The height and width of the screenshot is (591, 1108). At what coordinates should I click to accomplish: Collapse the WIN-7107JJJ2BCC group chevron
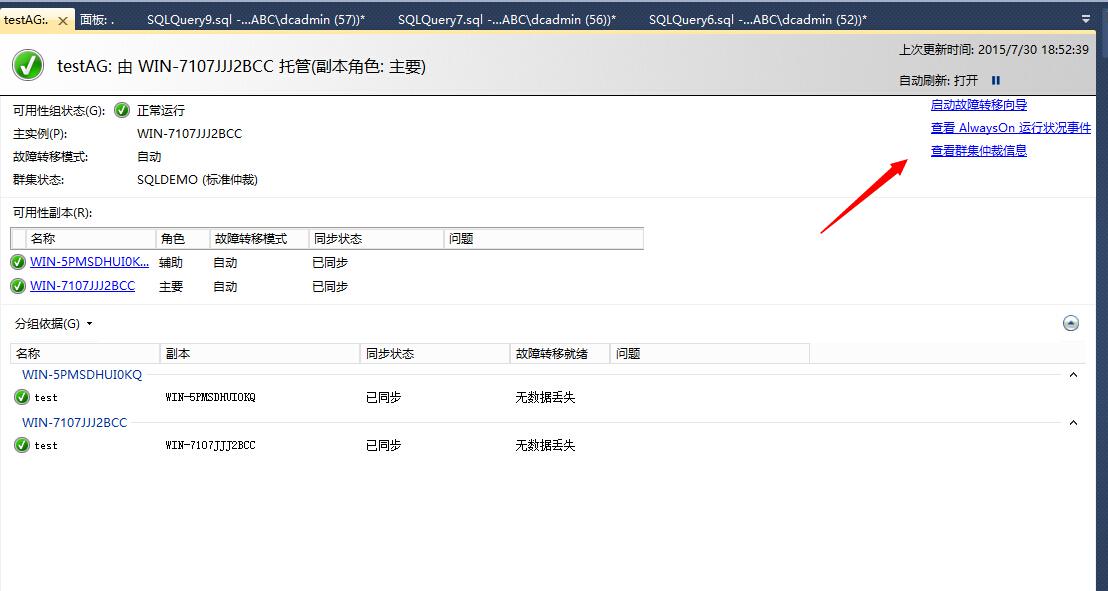(1073, 422)
